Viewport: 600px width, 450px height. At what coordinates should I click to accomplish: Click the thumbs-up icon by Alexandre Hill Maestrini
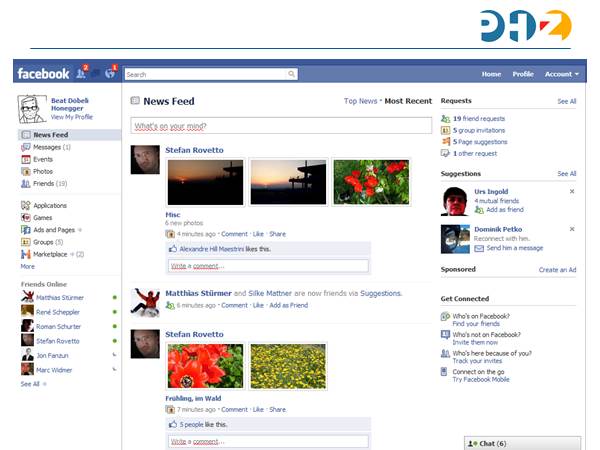click(173, 249)
